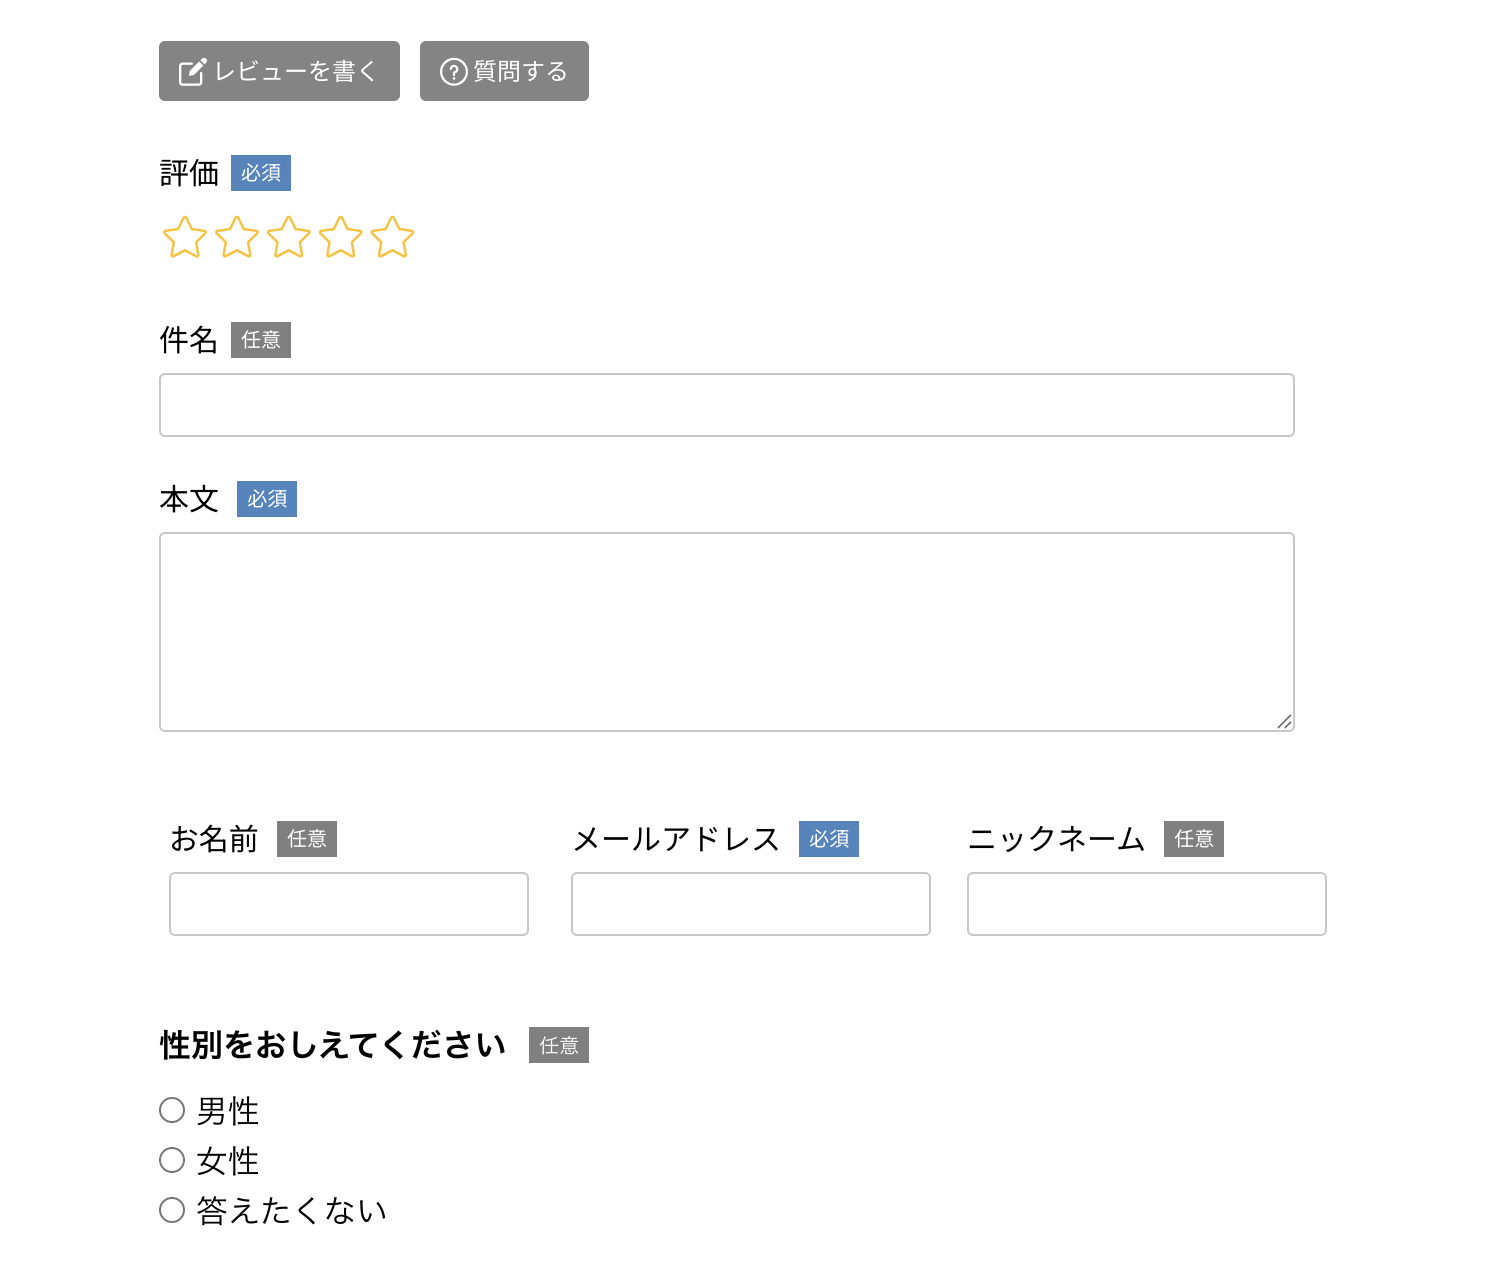Click the question mark icon on 質問する

point(454,72)
